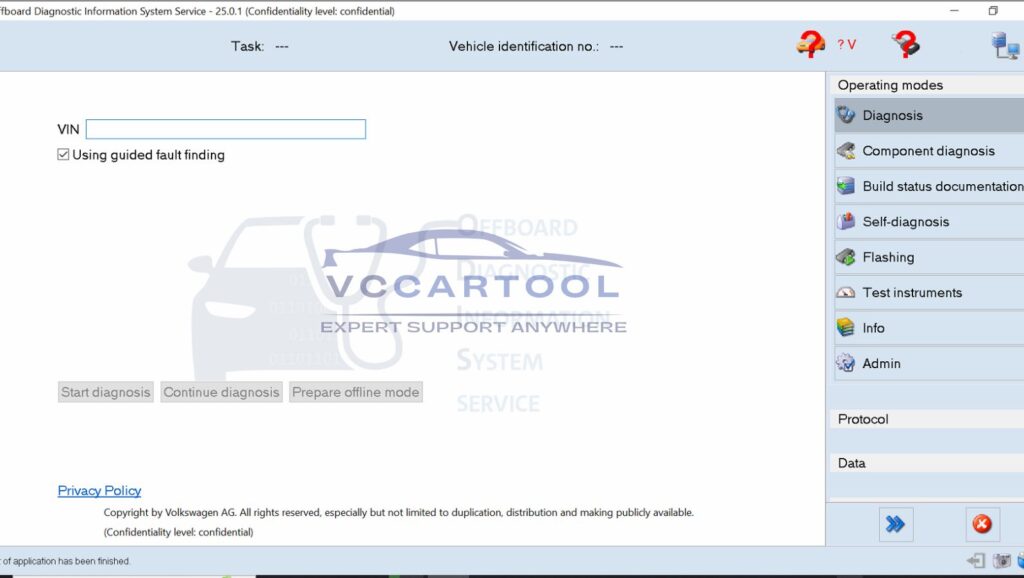
Task: Click inside the VIN input field
Action: click(225, 129)
